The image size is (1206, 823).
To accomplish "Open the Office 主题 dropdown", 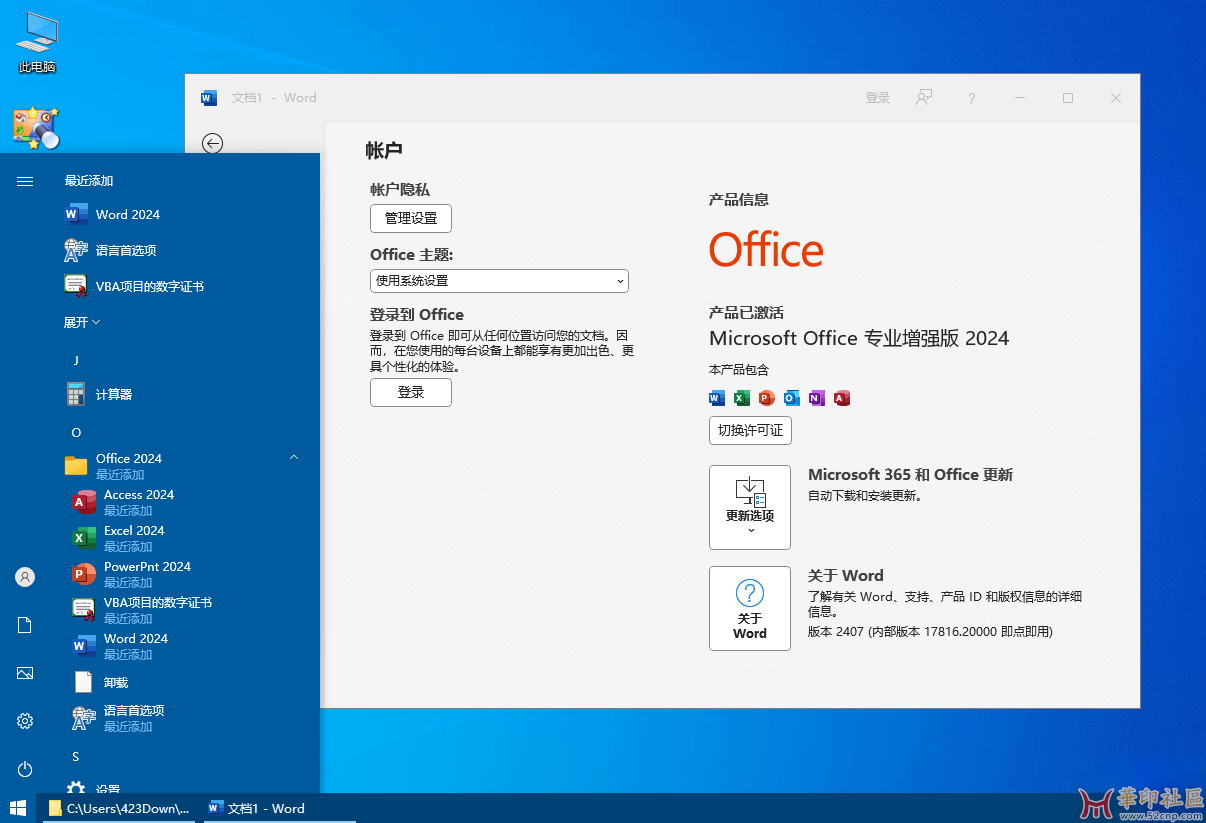I will click(x=499, y=281).
